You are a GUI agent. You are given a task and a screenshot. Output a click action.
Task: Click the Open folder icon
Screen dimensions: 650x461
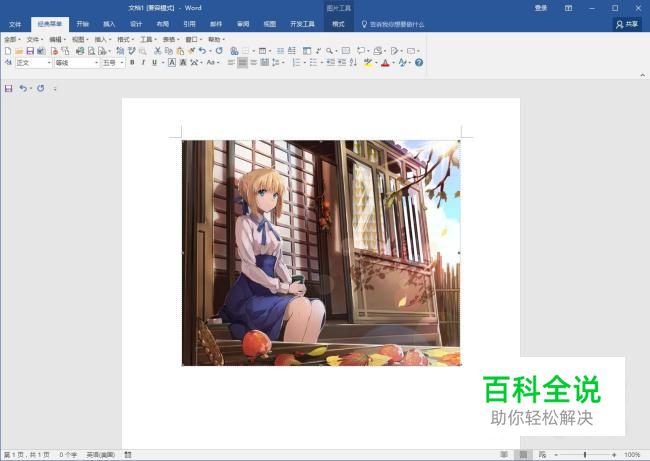pos(19,51)
